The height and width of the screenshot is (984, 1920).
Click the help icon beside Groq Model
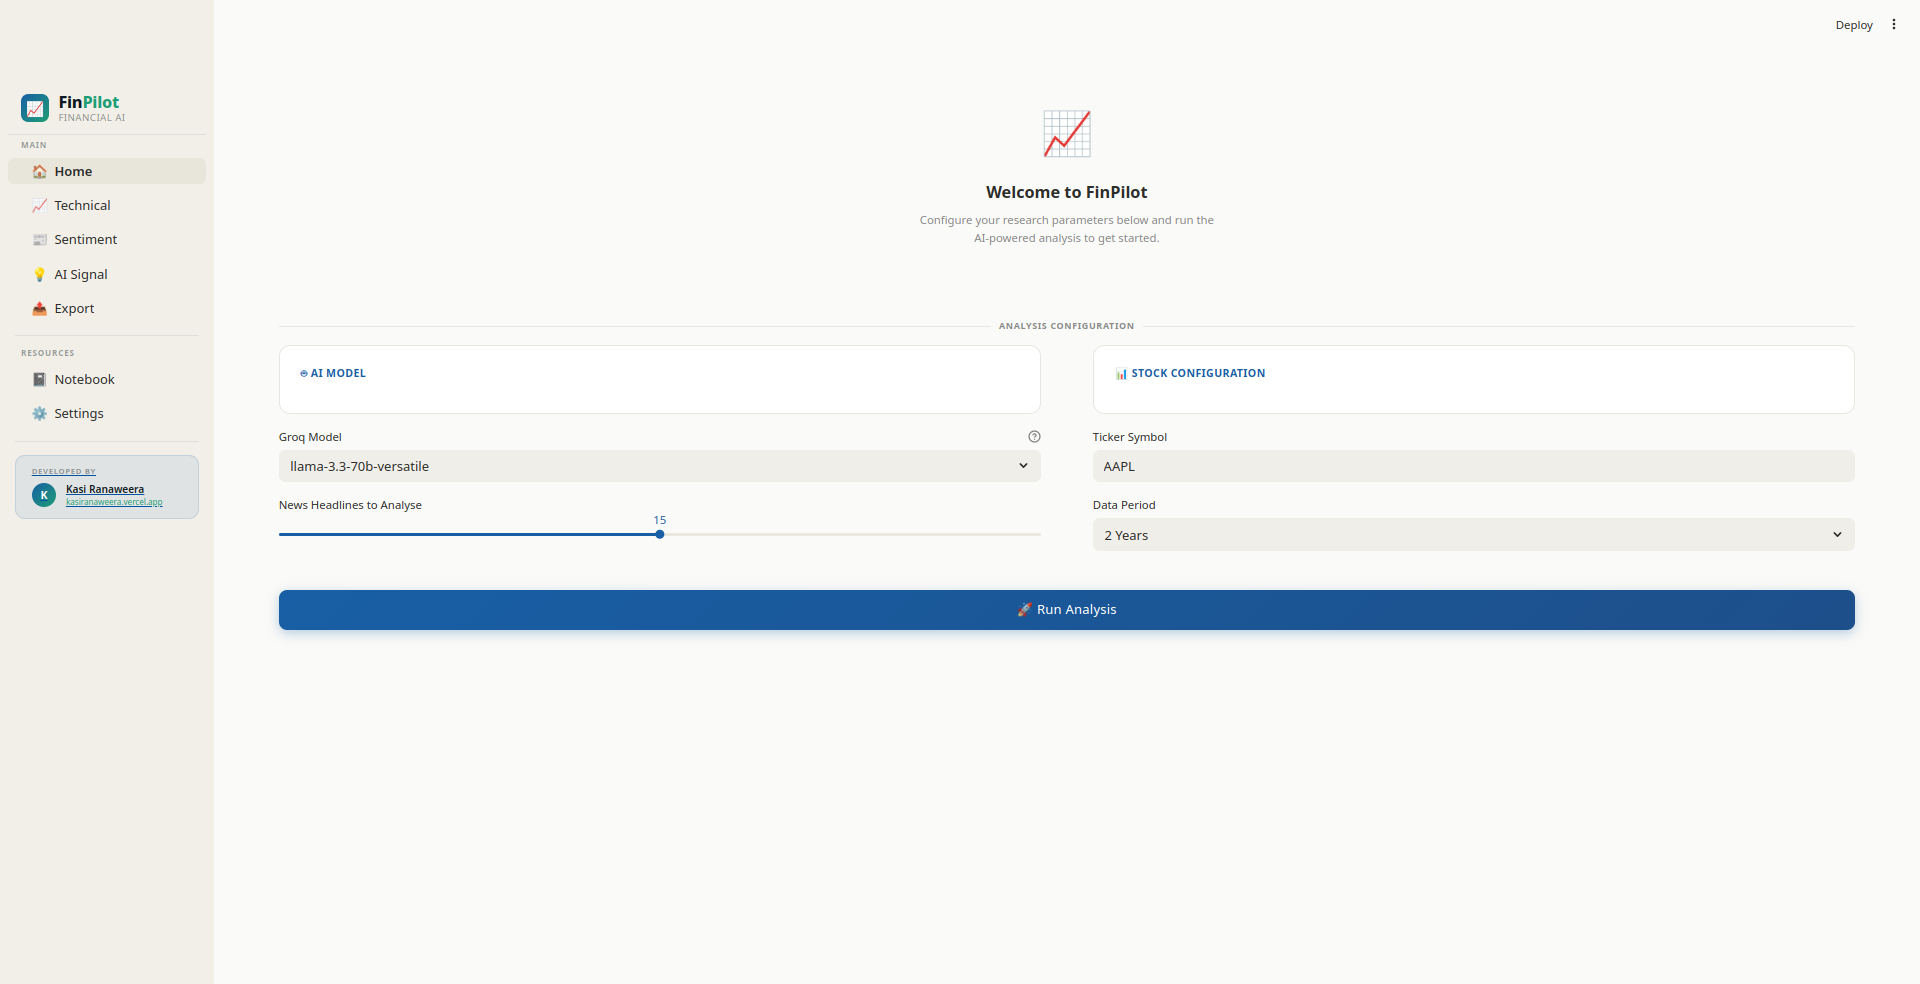click(x=1034, y=437)
